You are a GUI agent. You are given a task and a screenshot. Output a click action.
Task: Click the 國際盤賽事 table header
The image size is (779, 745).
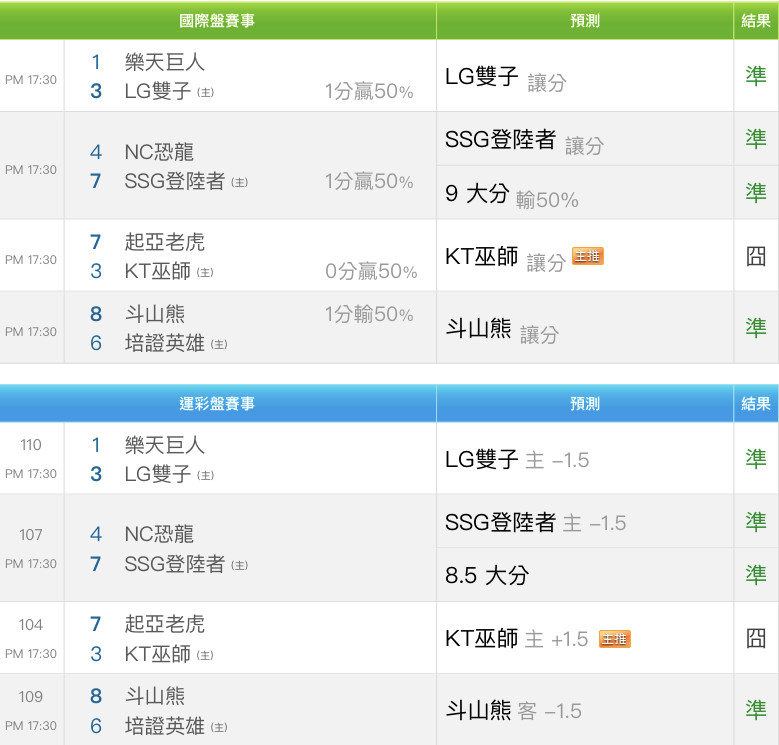coord(217,21)
